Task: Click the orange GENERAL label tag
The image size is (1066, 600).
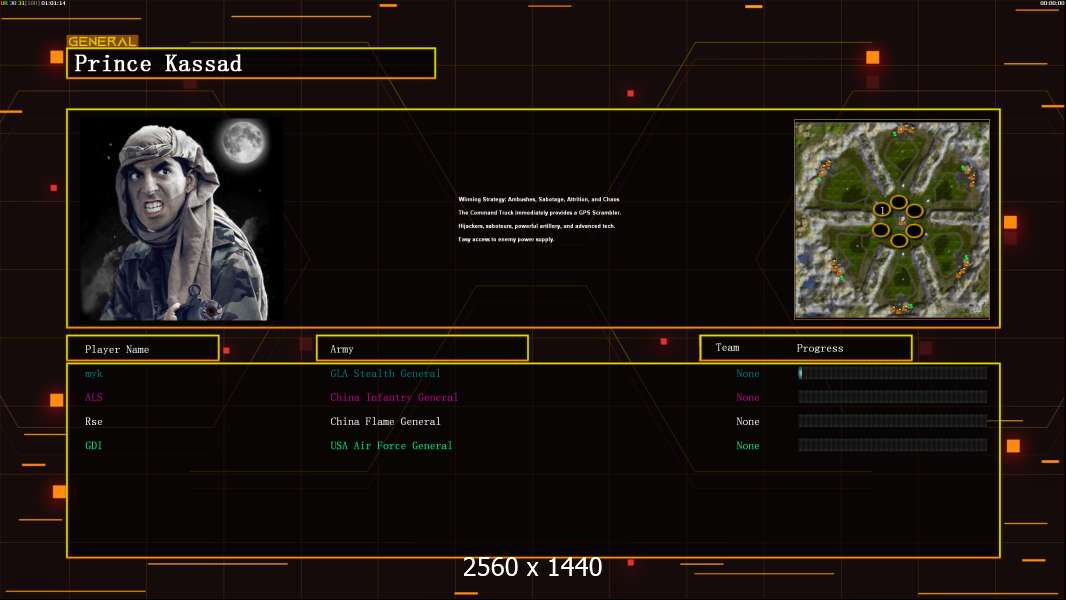Action: 103,41
